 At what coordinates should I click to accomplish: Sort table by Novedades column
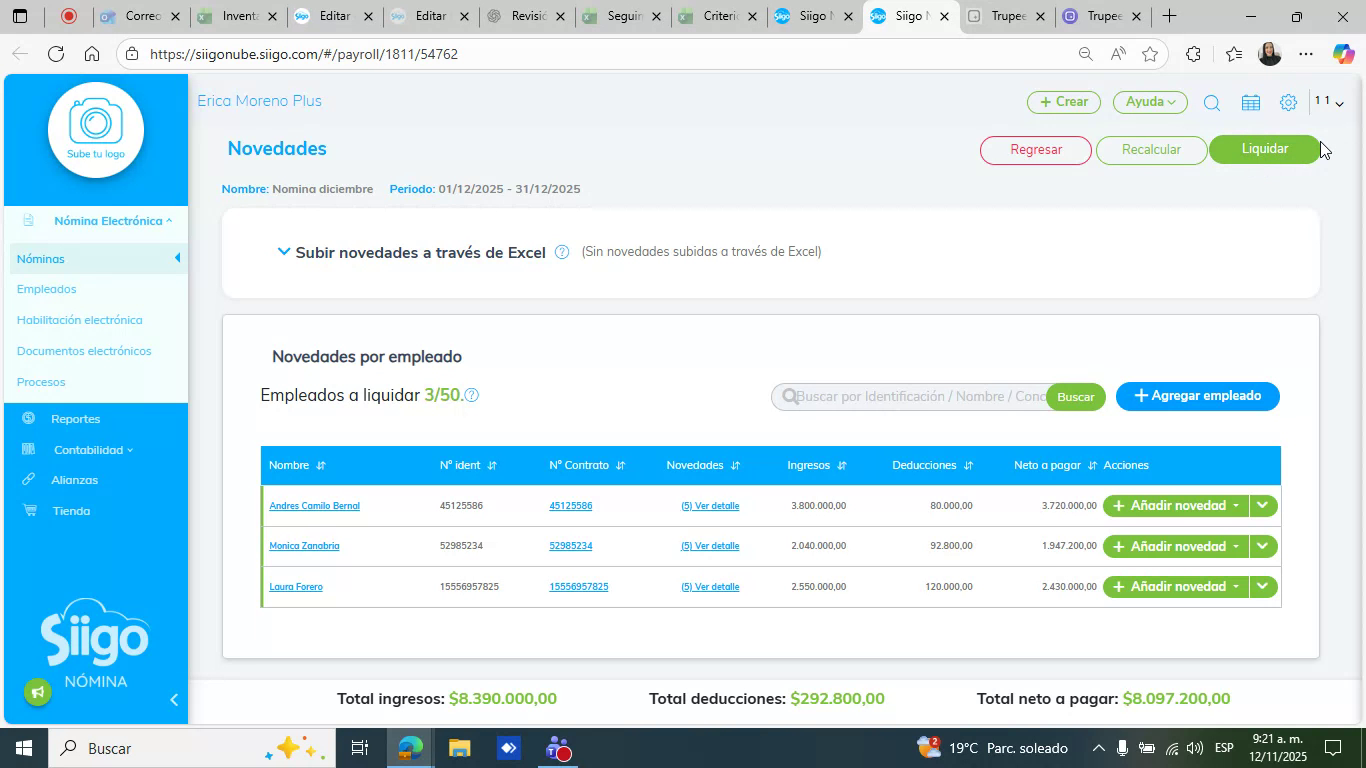pos(735,466)
